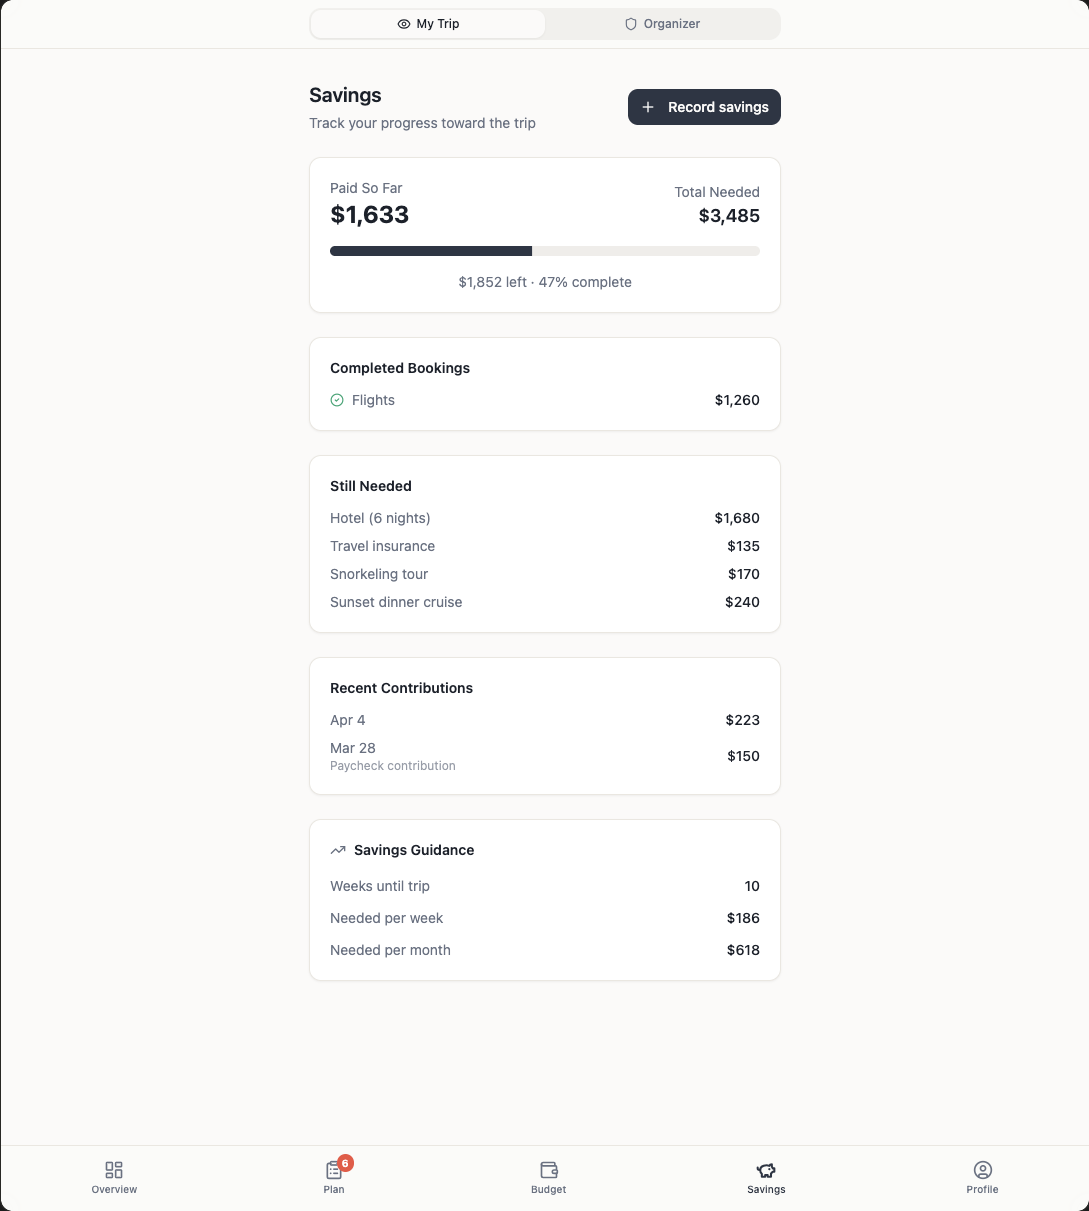The width and height of the screenshot is (1089, 1211).
Task: Open the Profile user icon
Action: [982, 1170]
